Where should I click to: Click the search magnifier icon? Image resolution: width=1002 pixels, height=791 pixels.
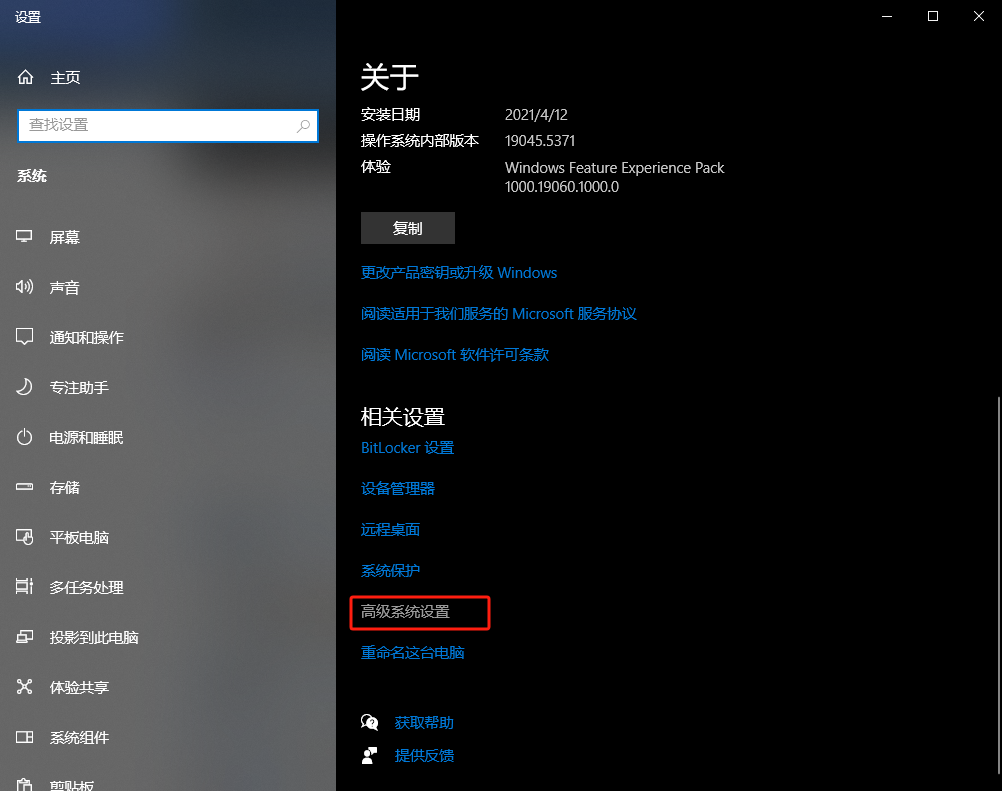pos(304,126)
